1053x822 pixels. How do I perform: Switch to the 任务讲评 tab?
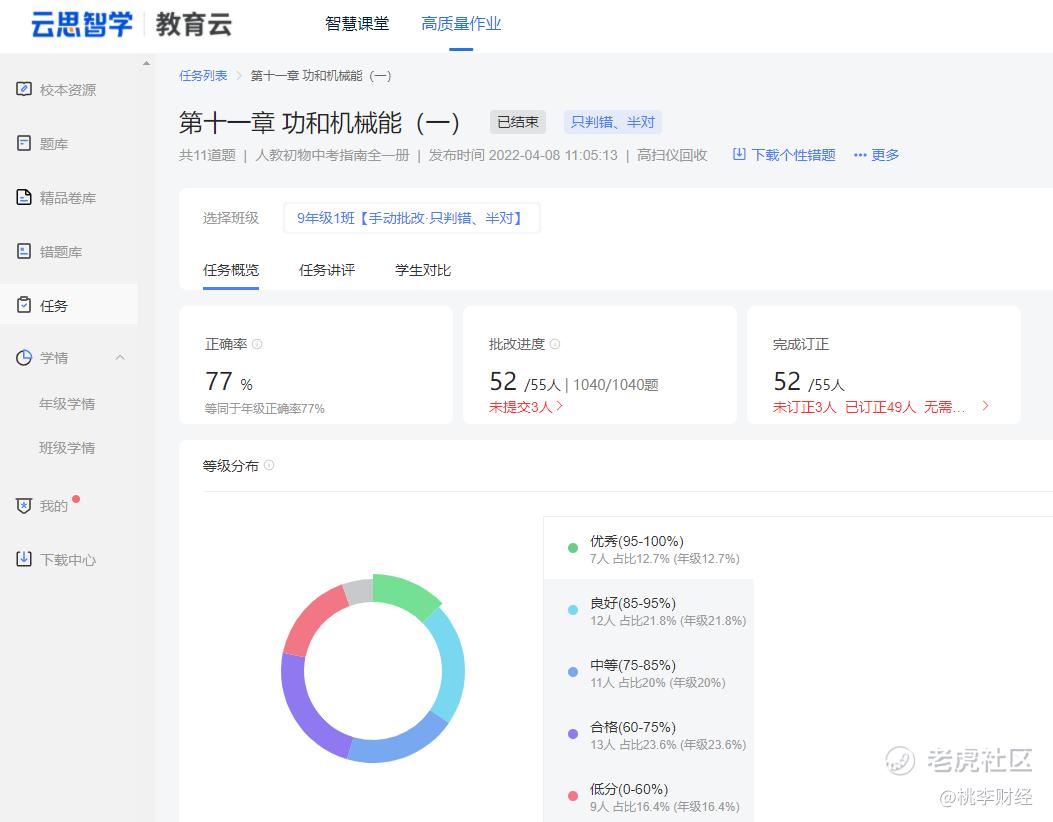point(327,270)
